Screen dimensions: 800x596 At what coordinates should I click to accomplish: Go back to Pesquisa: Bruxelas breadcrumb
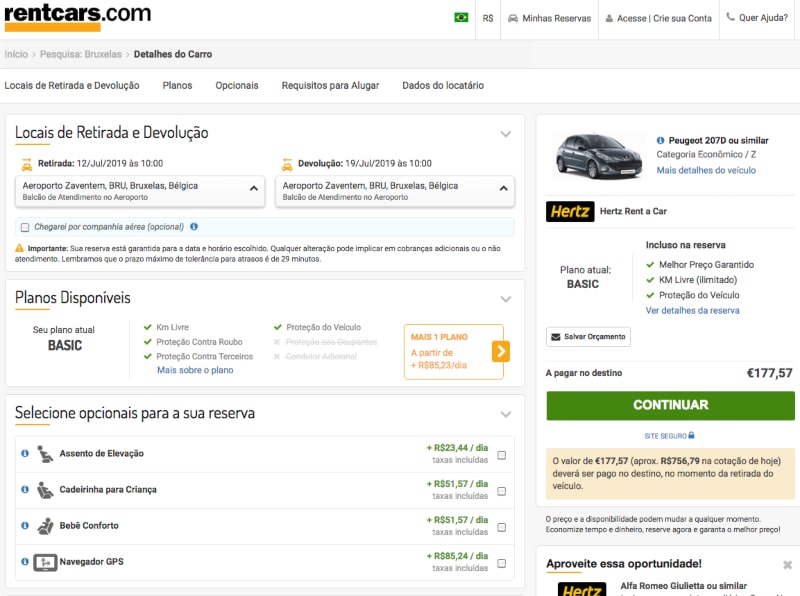tap(81, 54)
